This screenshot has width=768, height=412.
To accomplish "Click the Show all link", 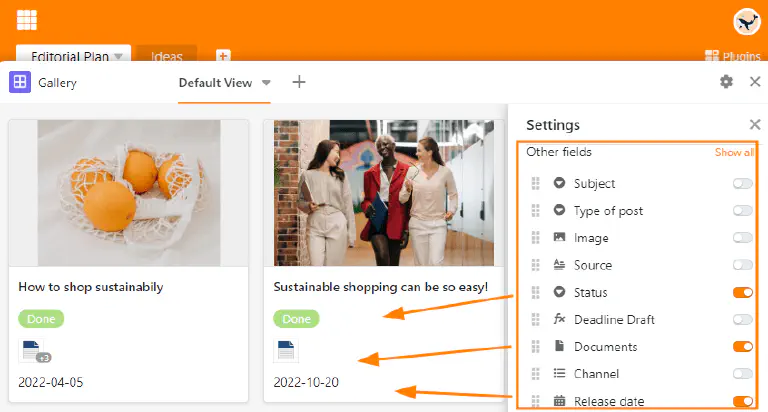I will pyautogui.click(x=734, y=153).
